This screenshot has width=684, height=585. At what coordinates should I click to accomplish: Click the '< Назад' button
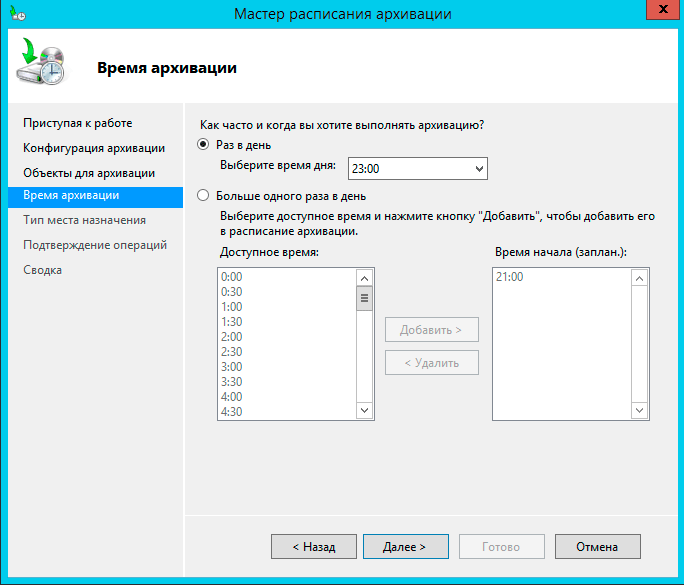pos(313,547)
